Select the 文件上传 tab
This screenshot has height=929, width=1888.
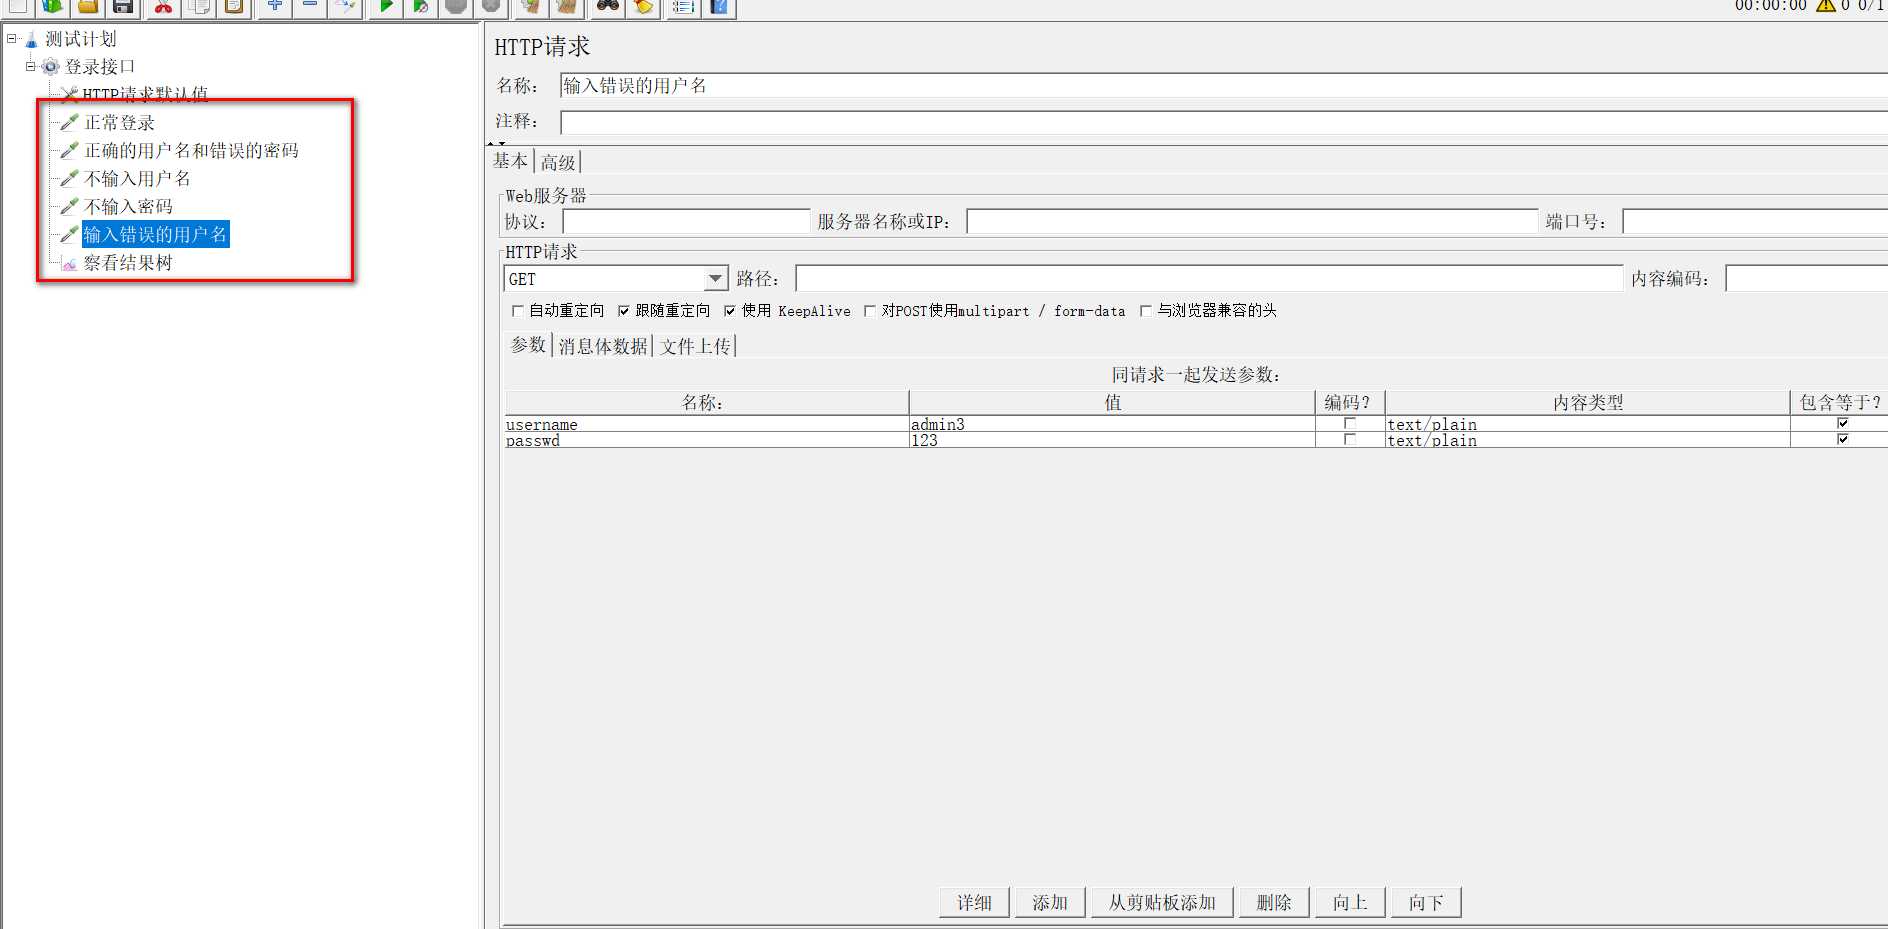695,346
